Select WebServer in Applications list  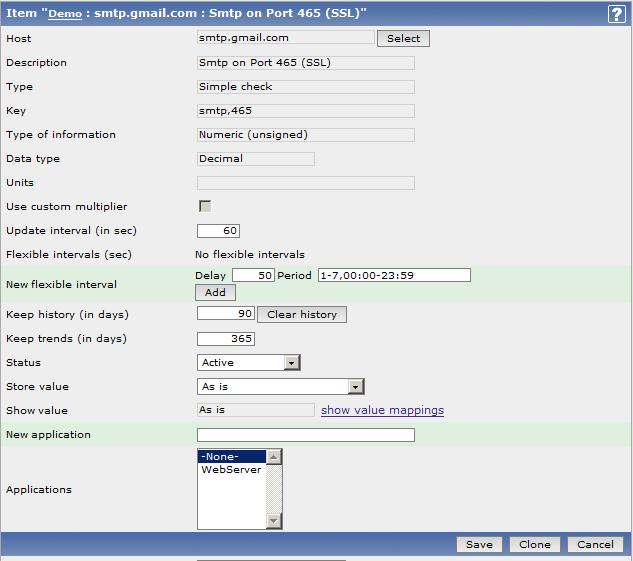(x=231, y=469)
